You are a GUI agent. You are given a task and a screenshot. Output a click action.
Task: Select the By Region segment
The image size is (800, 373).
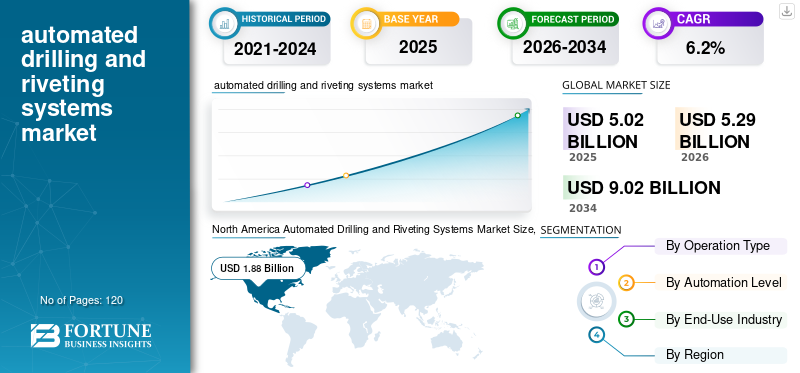pos(720,355)
